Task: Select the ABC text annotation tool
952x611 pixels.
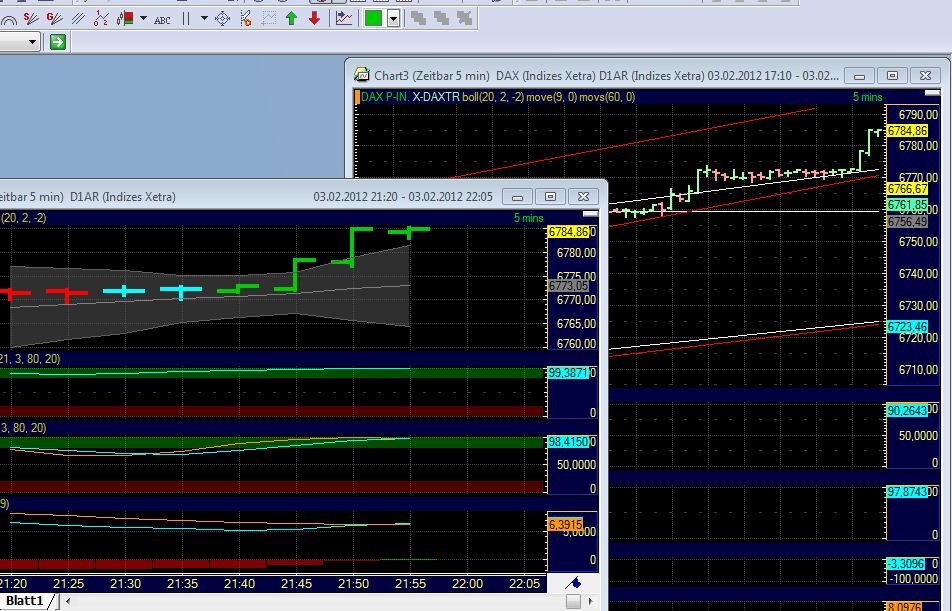Action: (x=160, y=18)
